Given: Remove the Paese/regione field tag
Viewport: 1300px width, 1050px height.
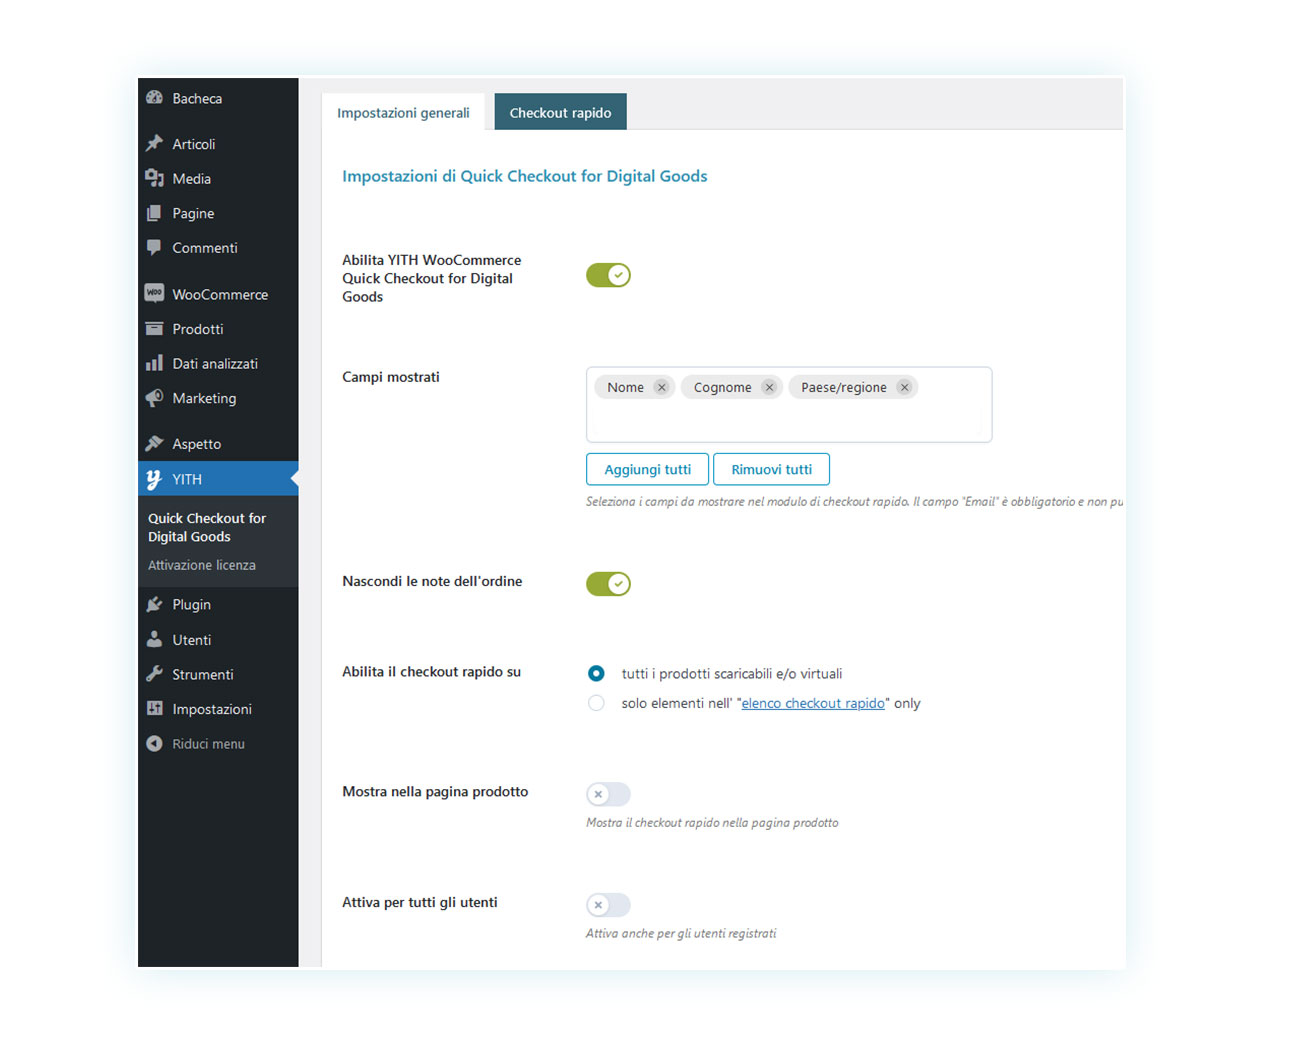Looking at the screenshot, I should tap(904, 387).
